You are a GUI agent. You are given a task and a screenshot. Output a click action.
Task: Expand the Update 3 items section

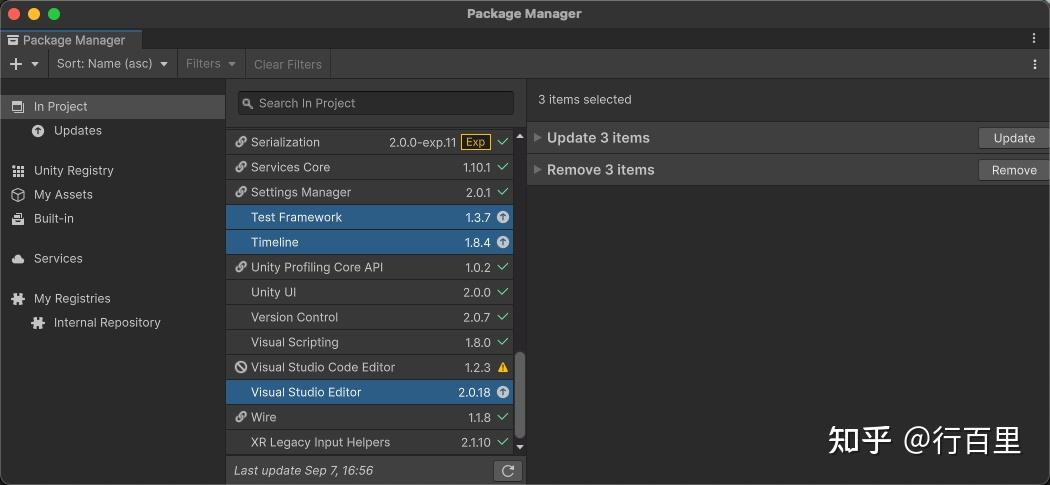click(x=537, y=138)
